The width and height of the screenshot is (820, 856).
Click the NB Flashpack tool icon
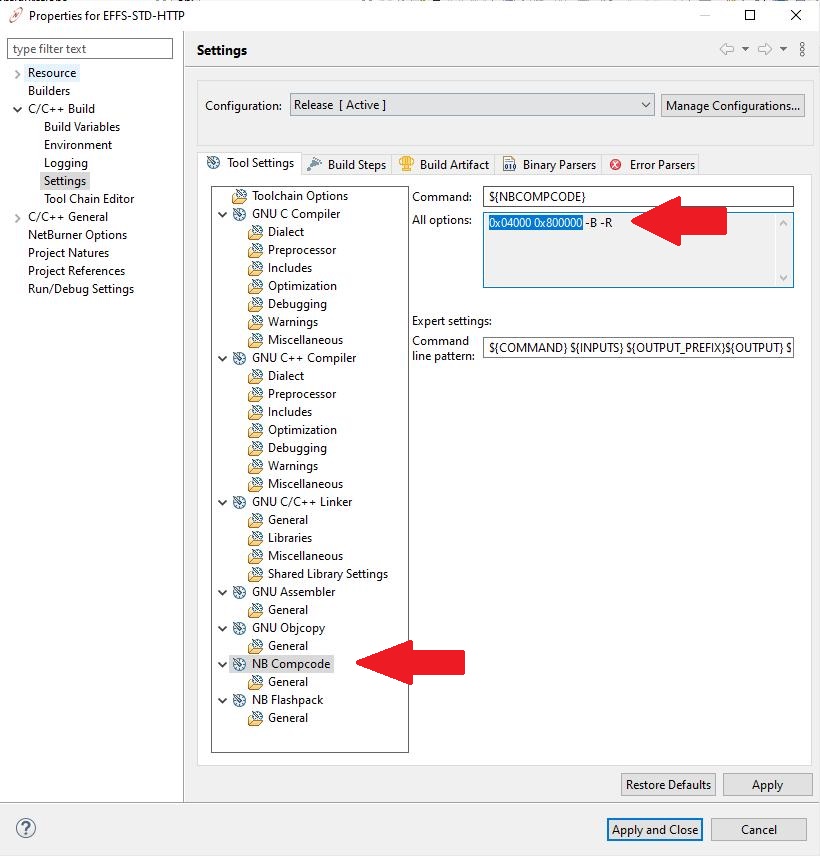(239, 700)
